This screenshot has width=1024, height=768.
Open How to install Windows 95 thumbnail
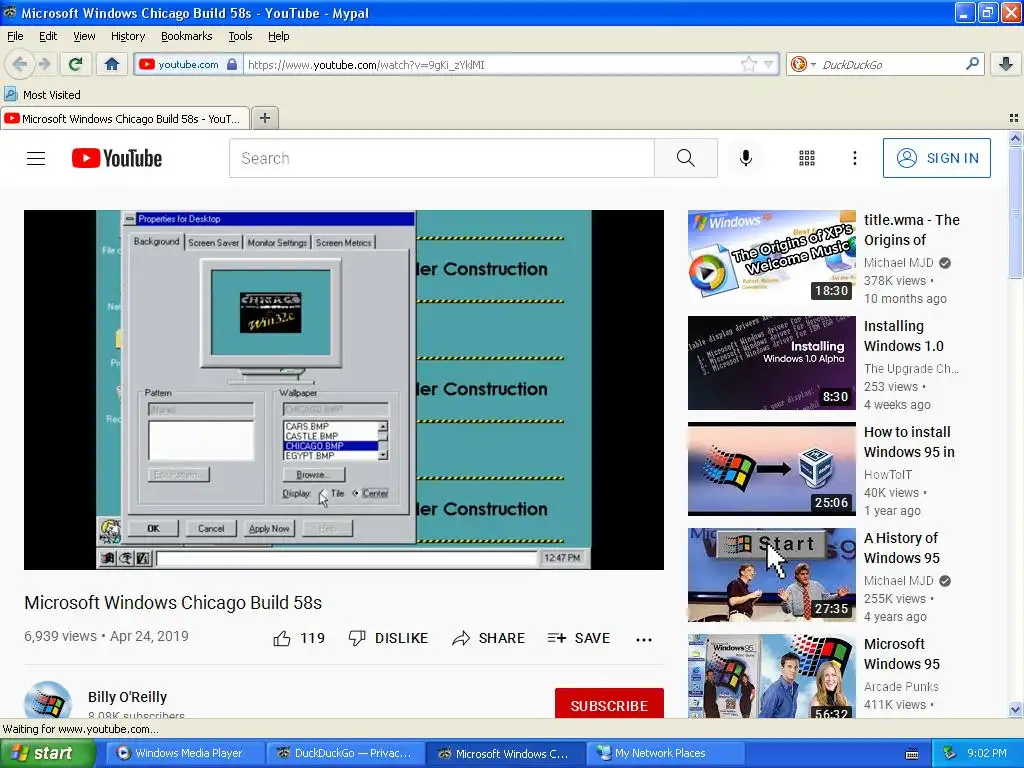pos(771,469)
